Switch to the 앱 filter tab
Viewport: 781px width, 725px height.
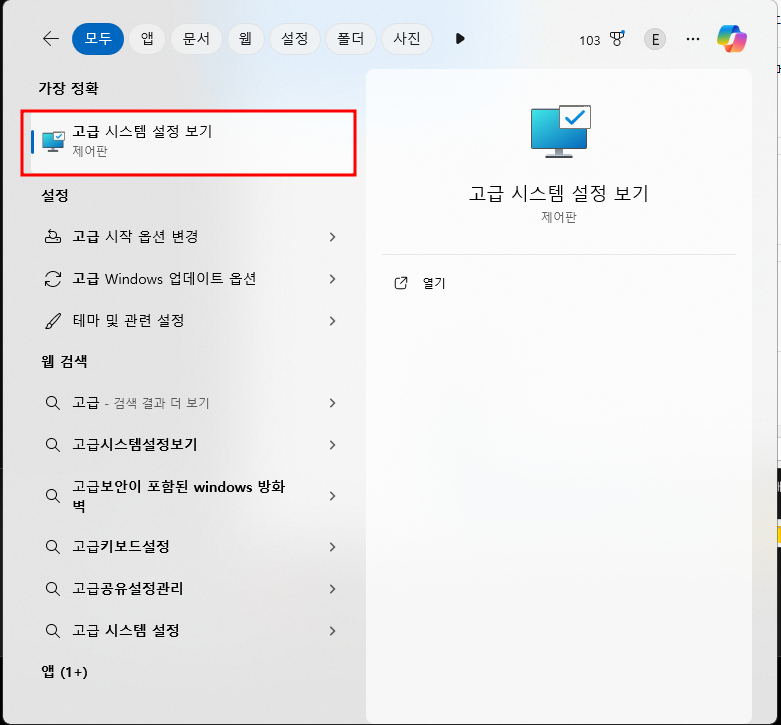pos(147,39)
